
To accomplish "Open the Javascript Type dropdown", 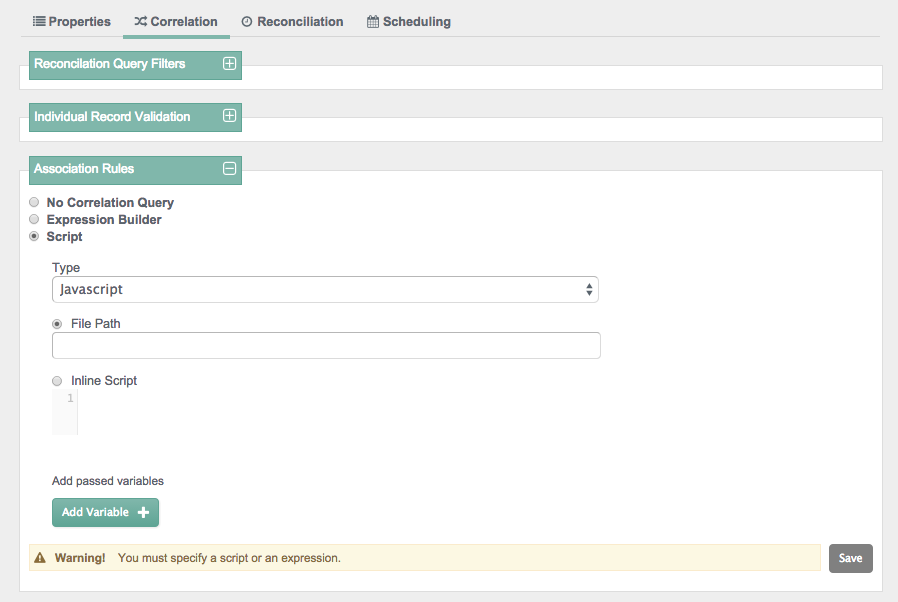I will click(325, 289).
